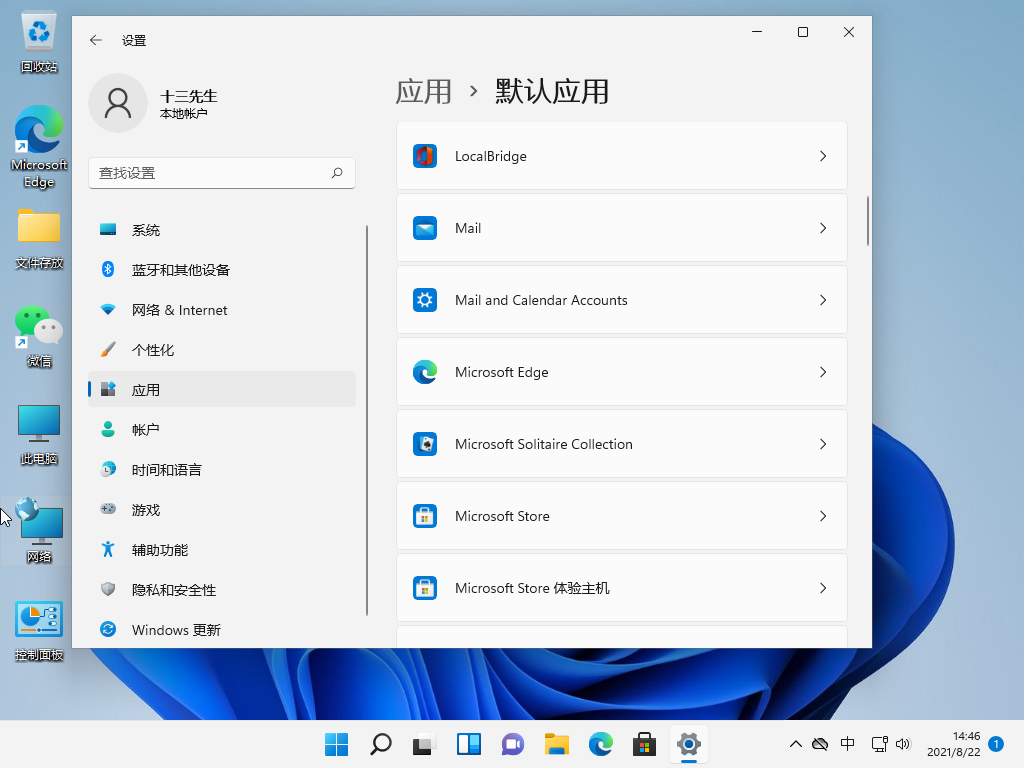1024x768 pixels.
Task: Open the 系统 (System) settings section
Action: pyautogui.click(x=146, y=229)
